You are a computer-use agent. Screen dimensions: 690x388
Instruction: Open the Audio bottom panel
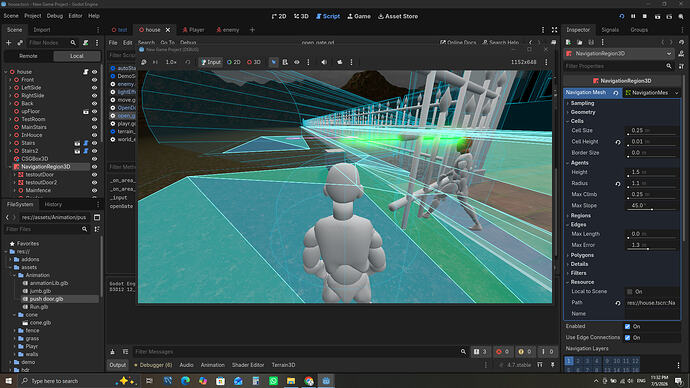tap(186, 365)
